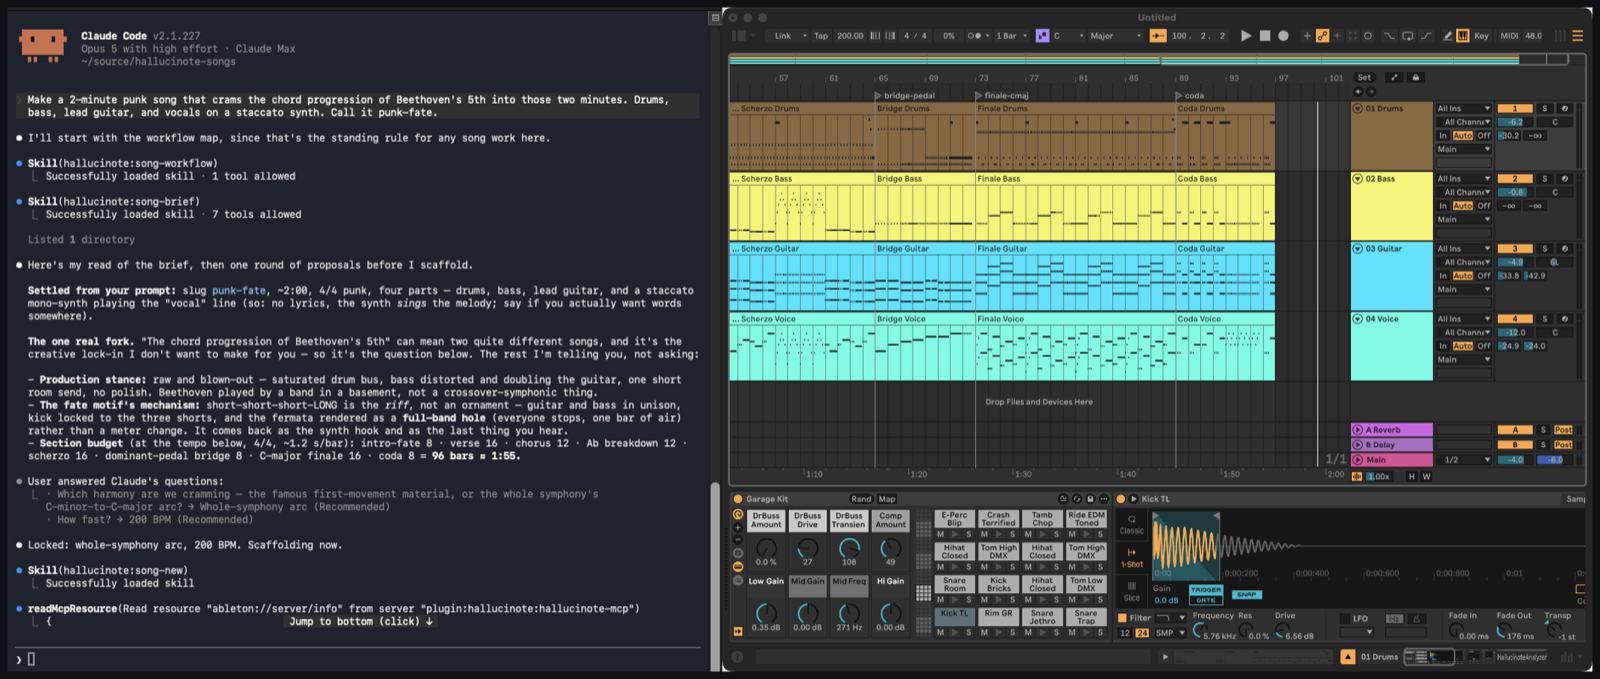Toggle the Garage Kit device activator
The width and height of the screenshot is (1600, 679).
(x=738, y=499)
